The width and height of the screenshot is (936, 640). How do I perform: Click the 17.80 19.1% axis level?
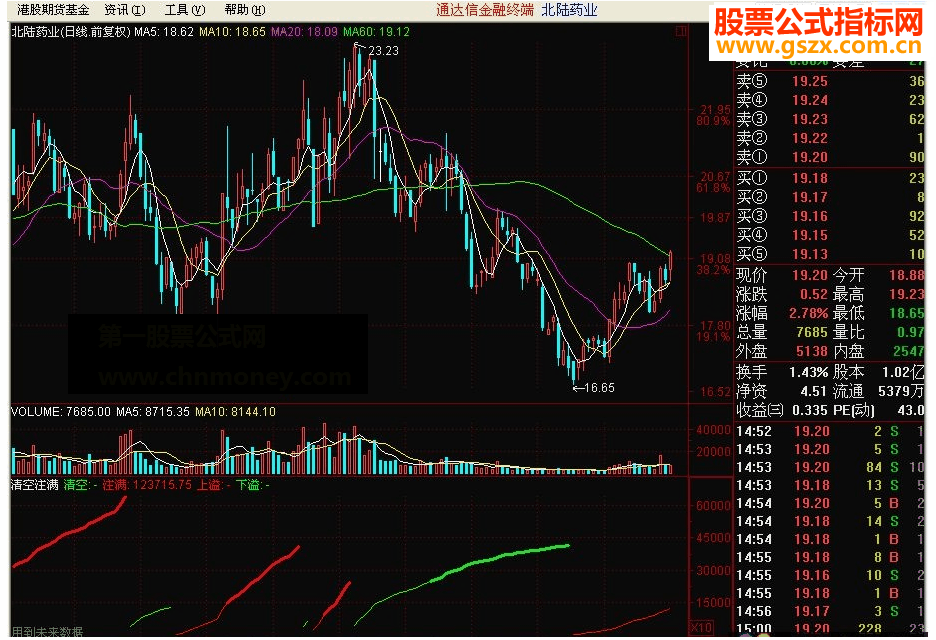point(715,331)
